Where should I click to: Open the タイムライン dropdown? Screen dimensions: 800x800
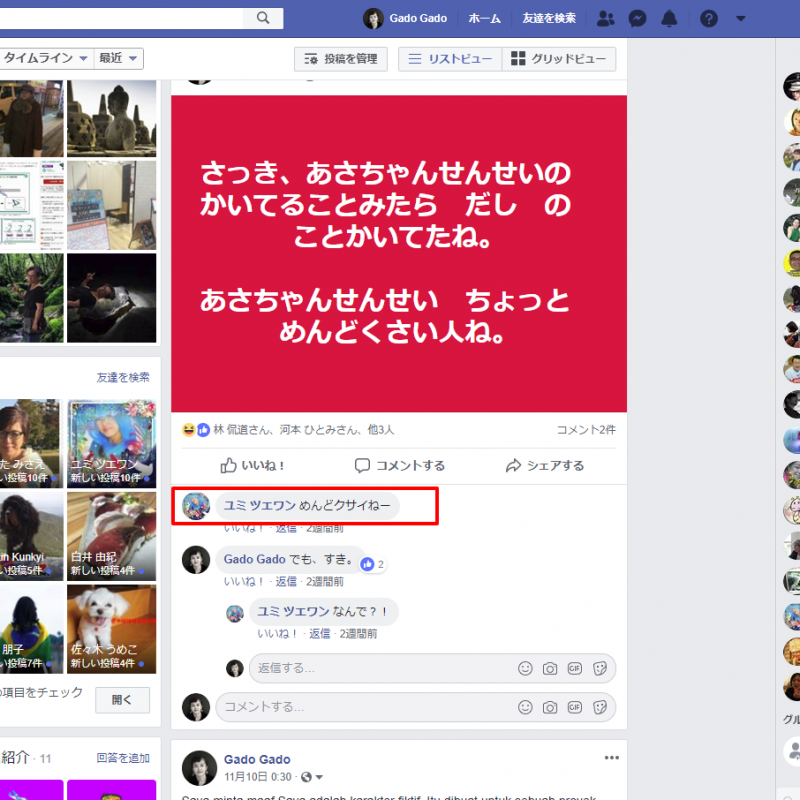point(45,58)
